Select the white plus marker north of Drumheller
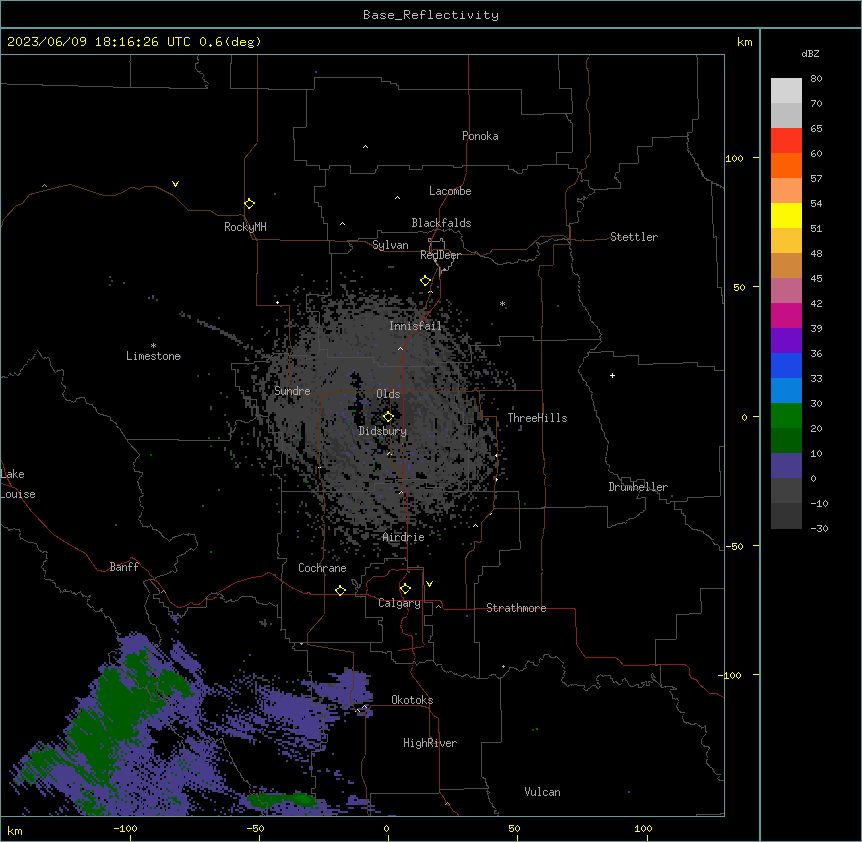This screenshot has width=862, height=842. (612, 375)
